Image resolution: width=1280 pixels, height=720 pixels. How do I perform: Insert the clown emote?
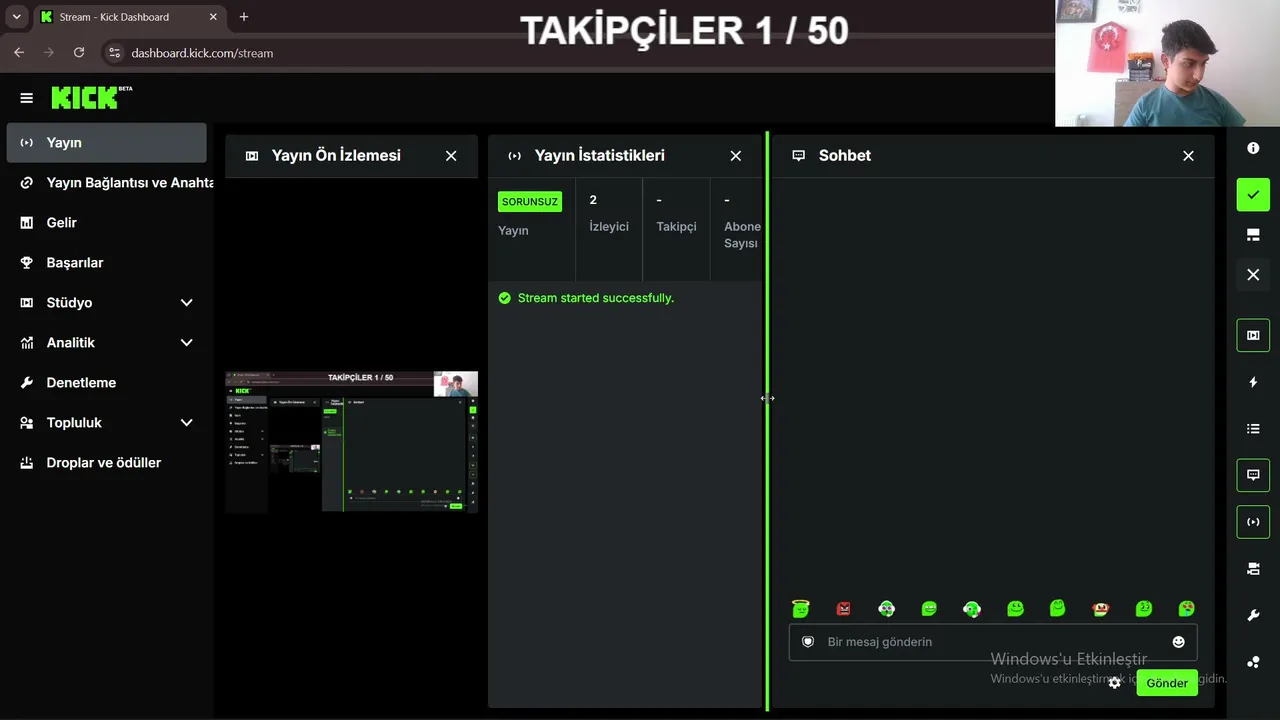1101,608
